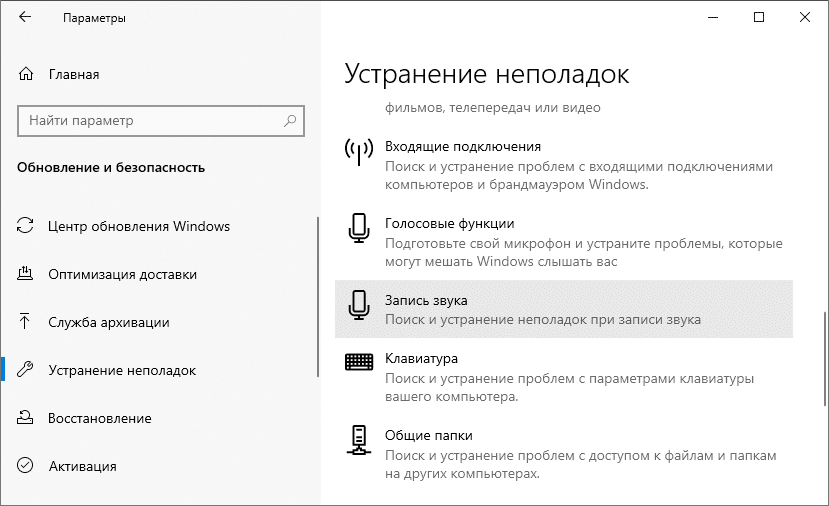Screen dimensions: 829x506
Task: Select the Запись звука troubleshooter
Action: point(563,309)
